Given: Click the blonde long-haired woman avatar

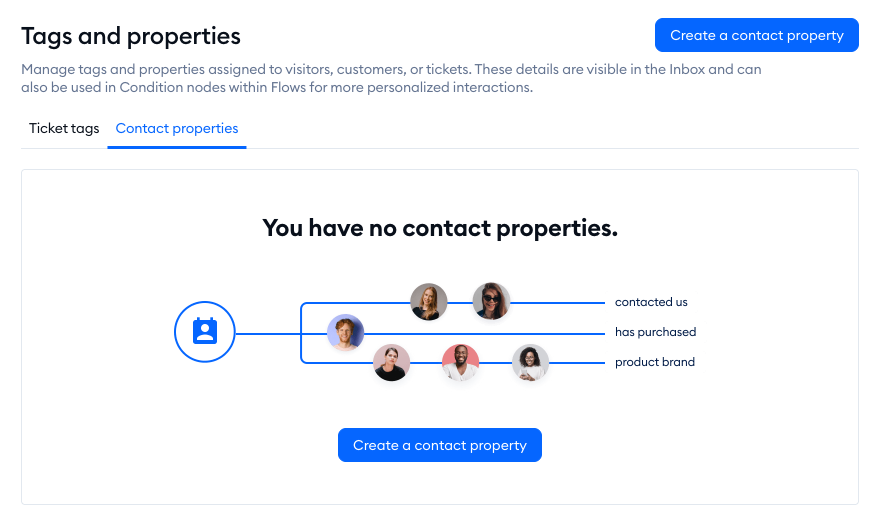Looking at the screenshot, I should point(429,301).
